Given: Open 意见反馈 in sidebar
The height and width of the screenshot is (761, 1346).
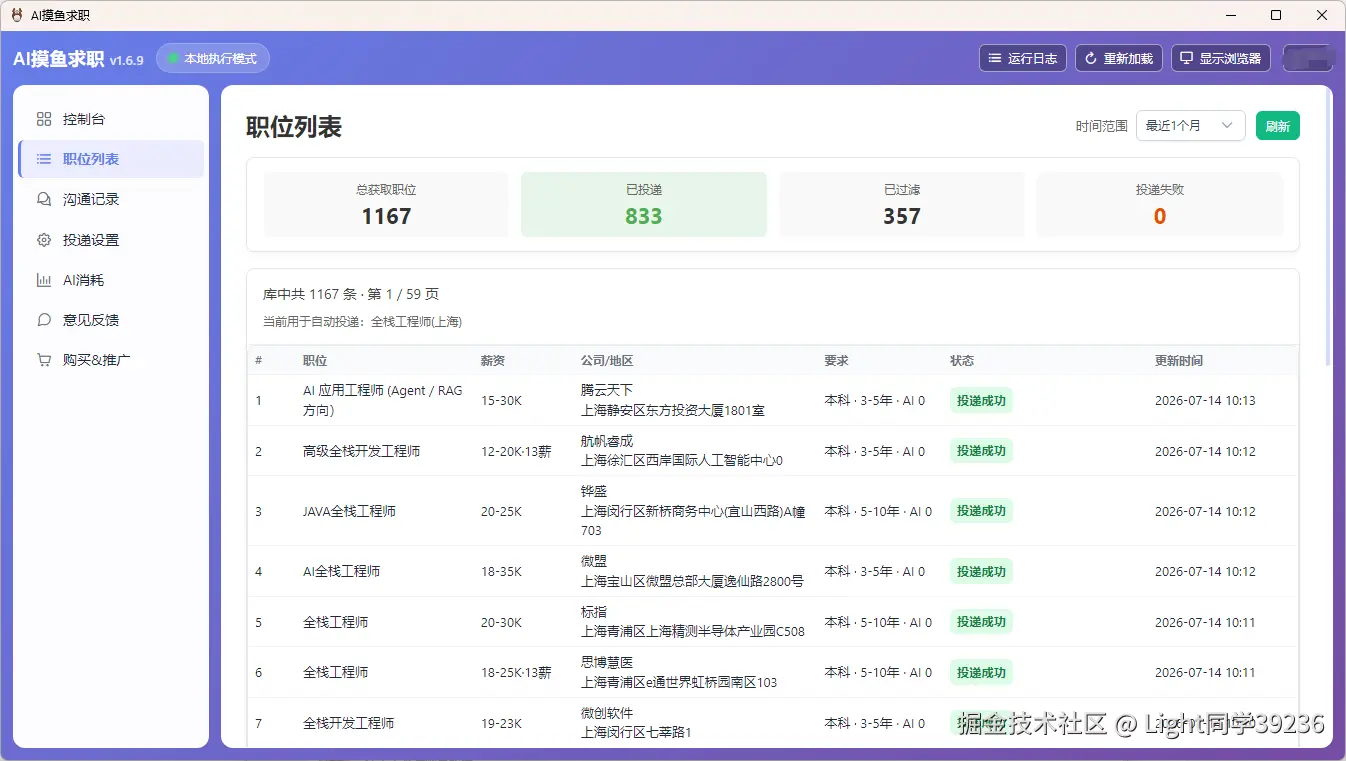Looking at the screenshot, I should click(x=111, y=320).
